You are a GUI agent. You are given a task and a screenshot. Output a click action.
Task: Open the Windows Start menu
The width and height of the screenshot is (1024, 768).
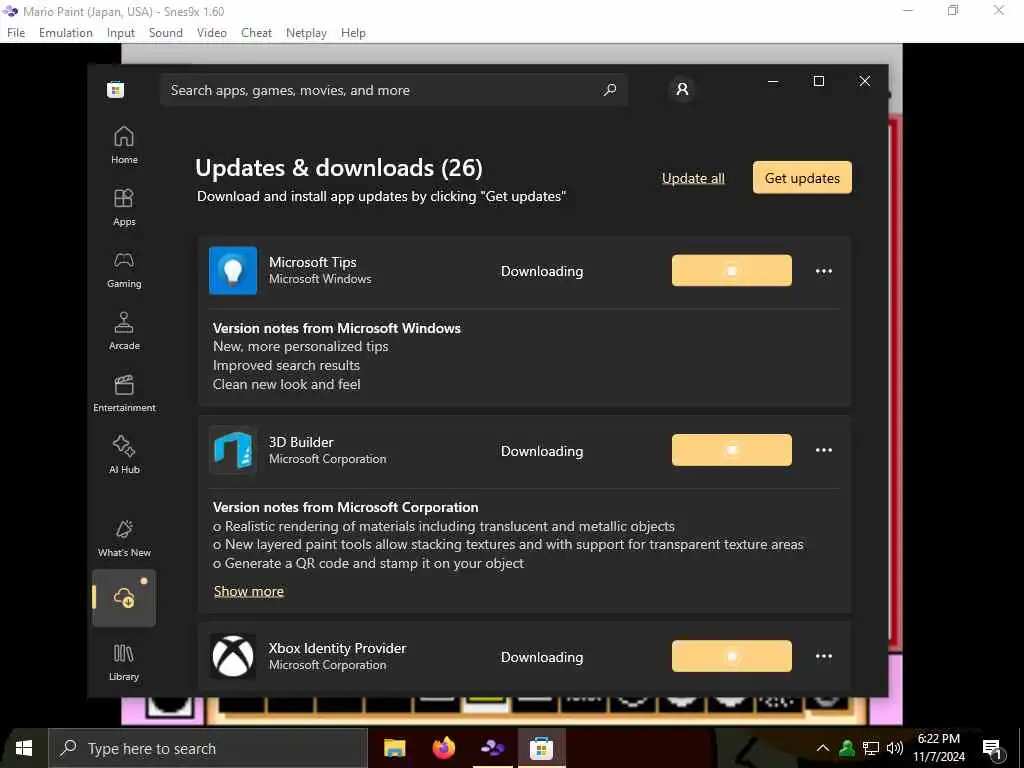(x=24, y=748)
